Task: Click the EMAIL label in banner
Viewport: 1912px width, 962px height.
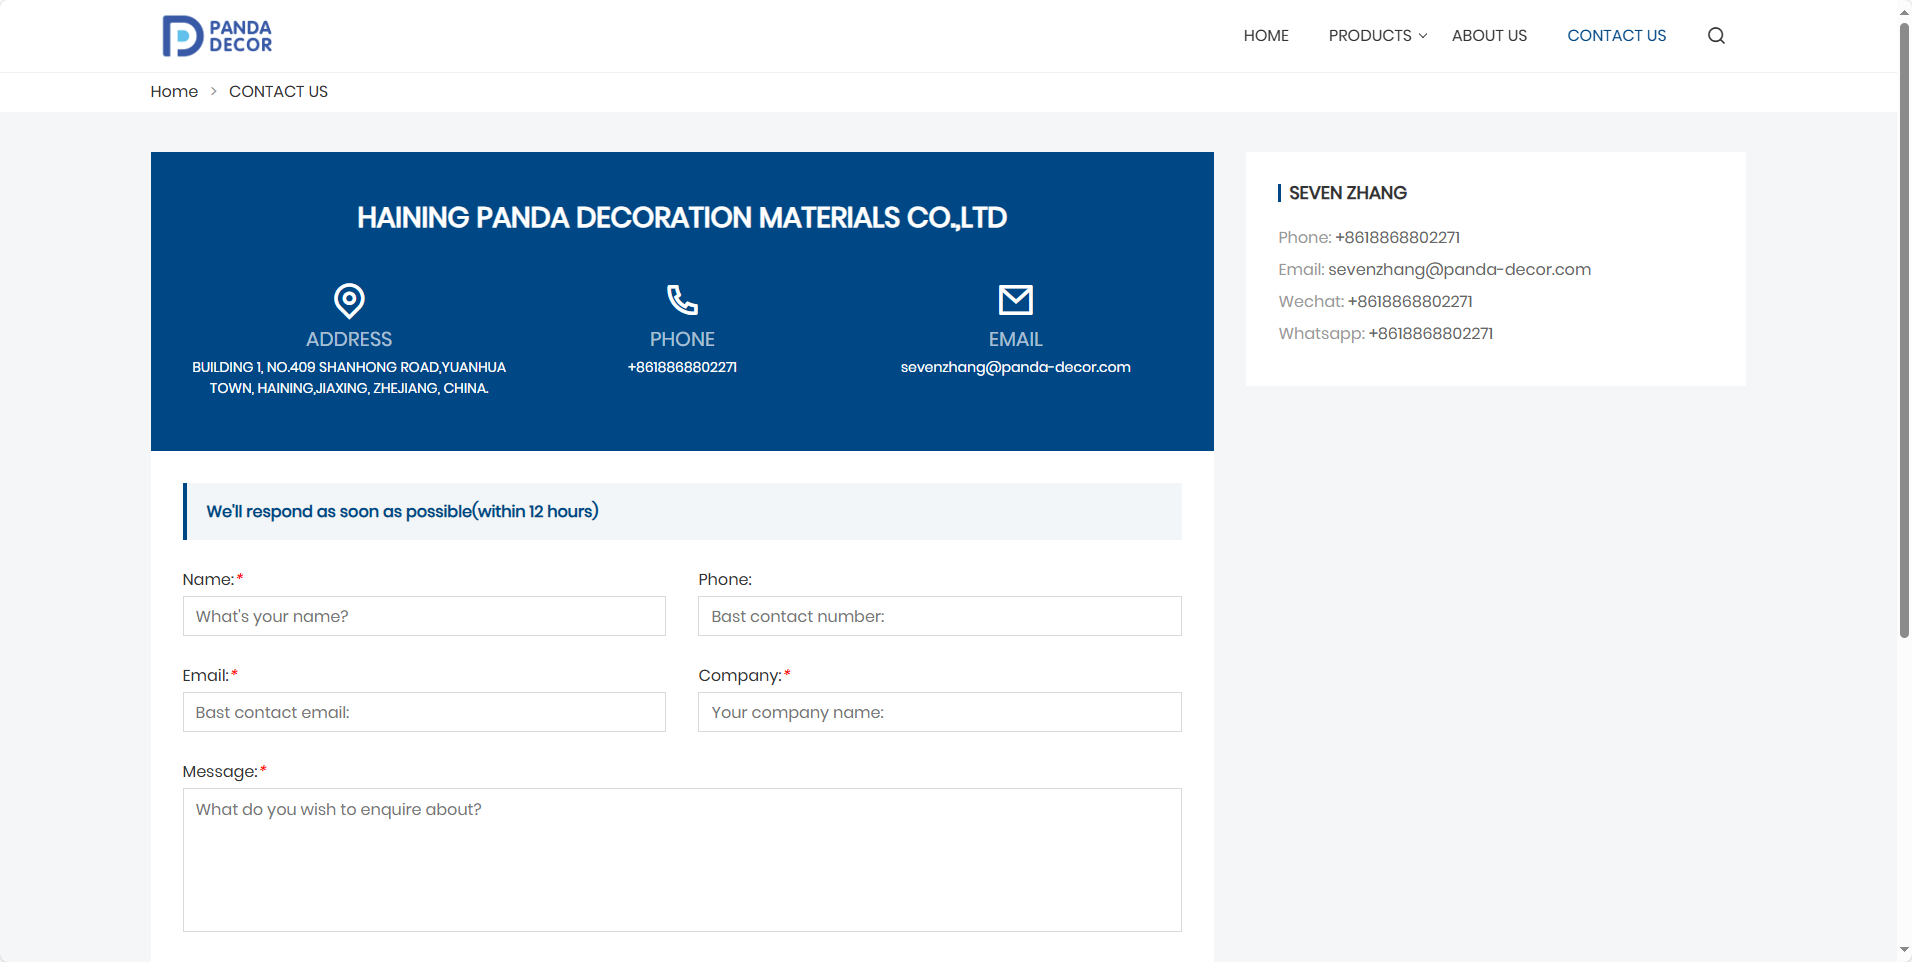Action: coord(1016,339)
